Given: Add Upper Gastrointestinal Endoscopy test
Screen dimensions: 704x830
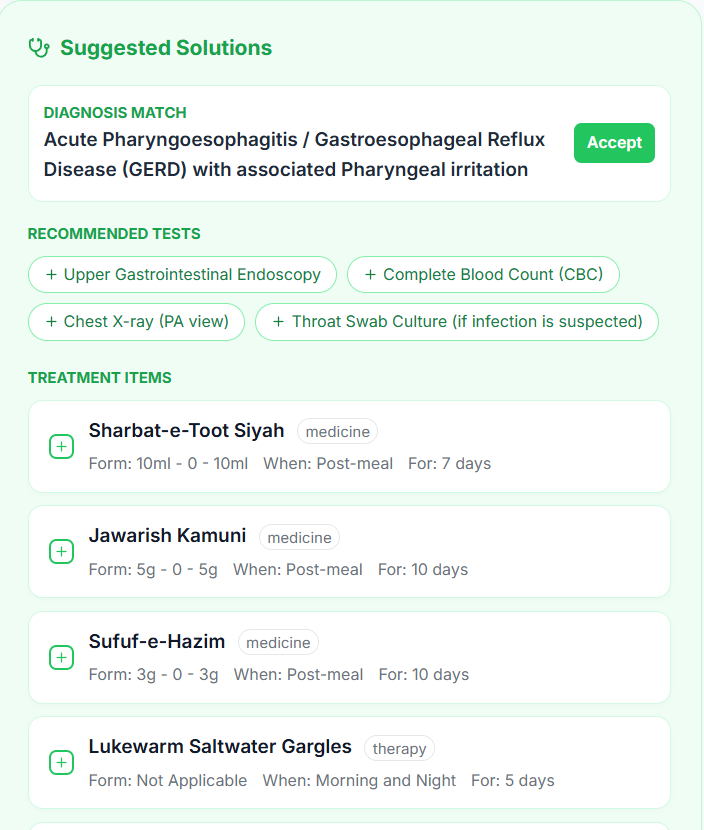Looking at the screenshot, I should coord(183,274).
